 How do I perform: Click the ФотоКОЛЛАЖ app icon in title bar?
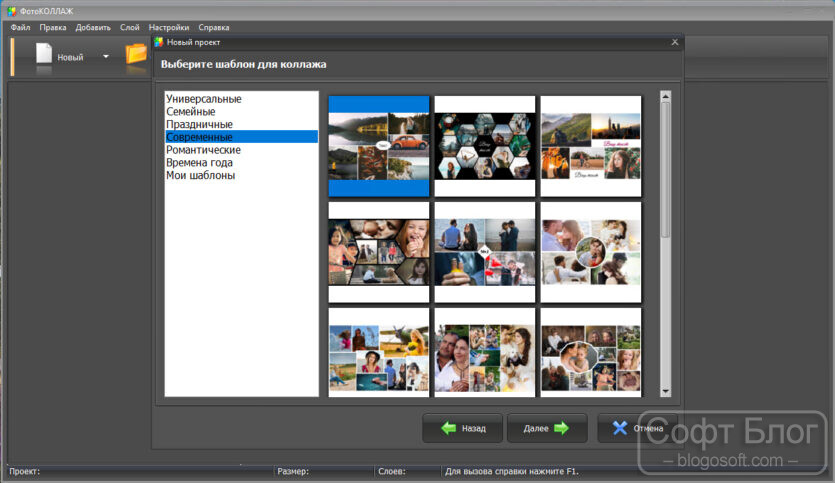click(12, 11)
